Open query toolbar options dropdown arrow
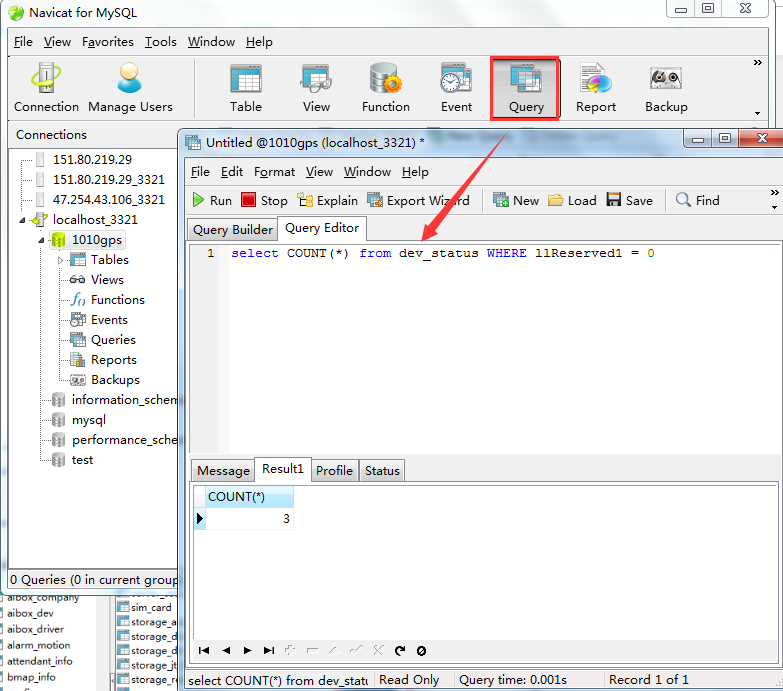783x691 pixels. click(775, 207)
